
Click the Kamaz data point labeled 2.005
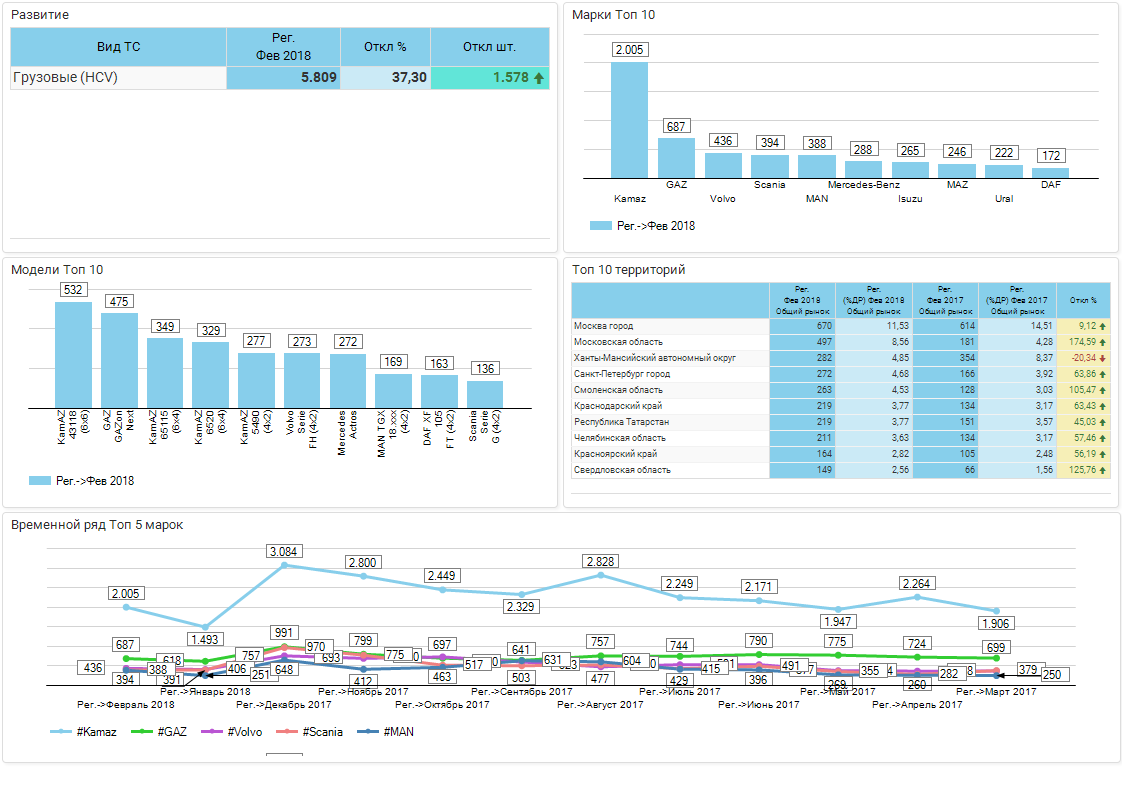click(126, 608)
